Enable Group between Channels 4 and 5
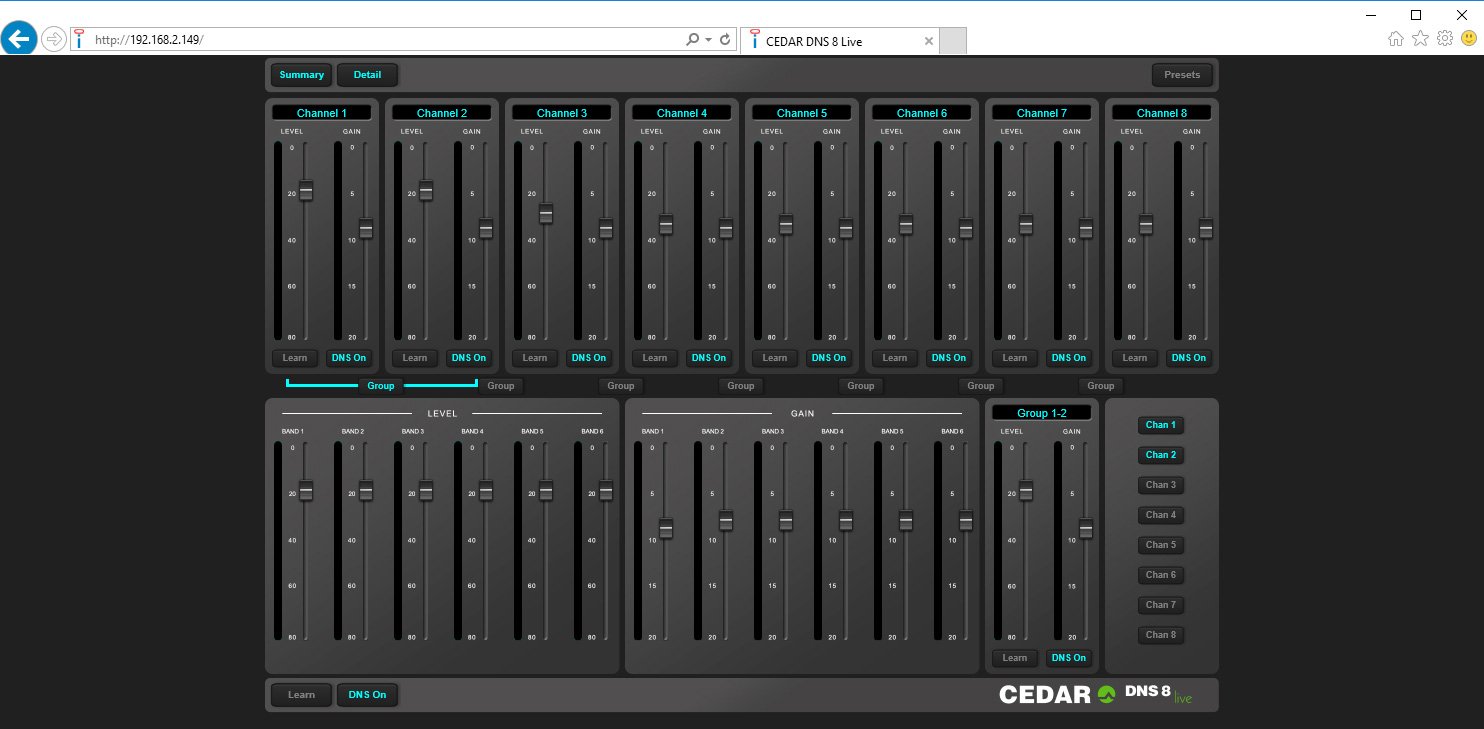 pos(741,386)
